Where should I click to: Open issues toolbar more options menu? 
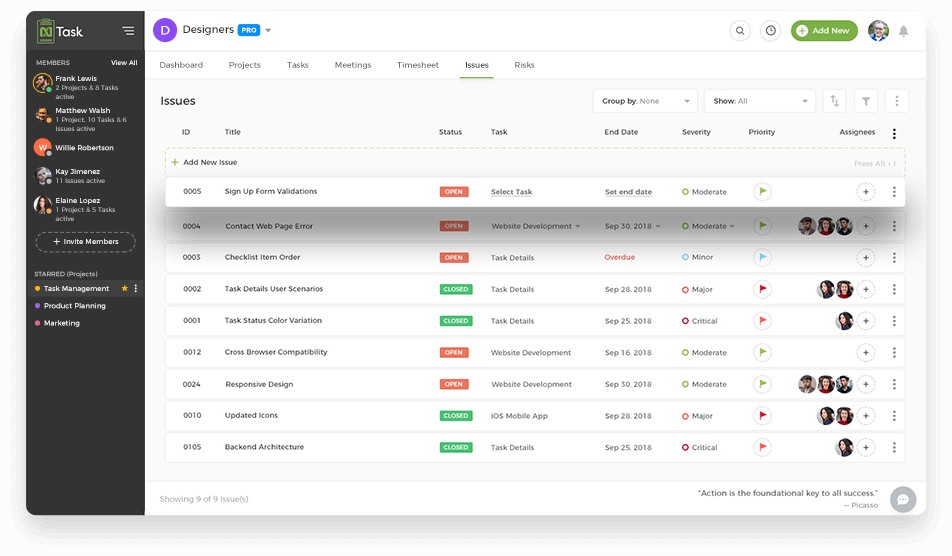pos(897,101)
